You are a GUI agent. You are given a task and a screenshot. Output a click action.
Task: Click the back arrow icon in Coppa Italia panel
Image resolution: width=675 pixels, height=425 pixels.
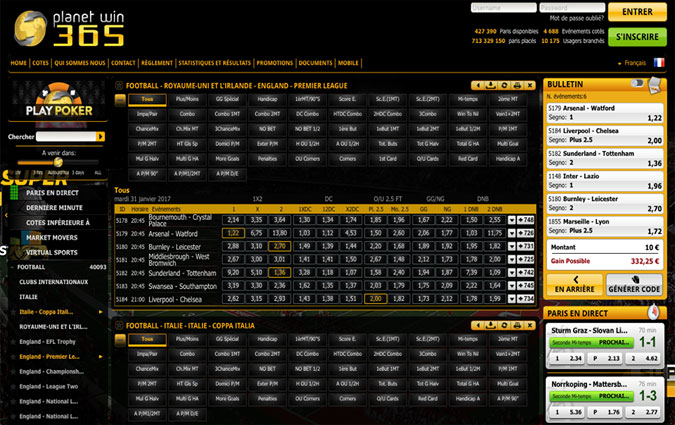tap(478, 325)
